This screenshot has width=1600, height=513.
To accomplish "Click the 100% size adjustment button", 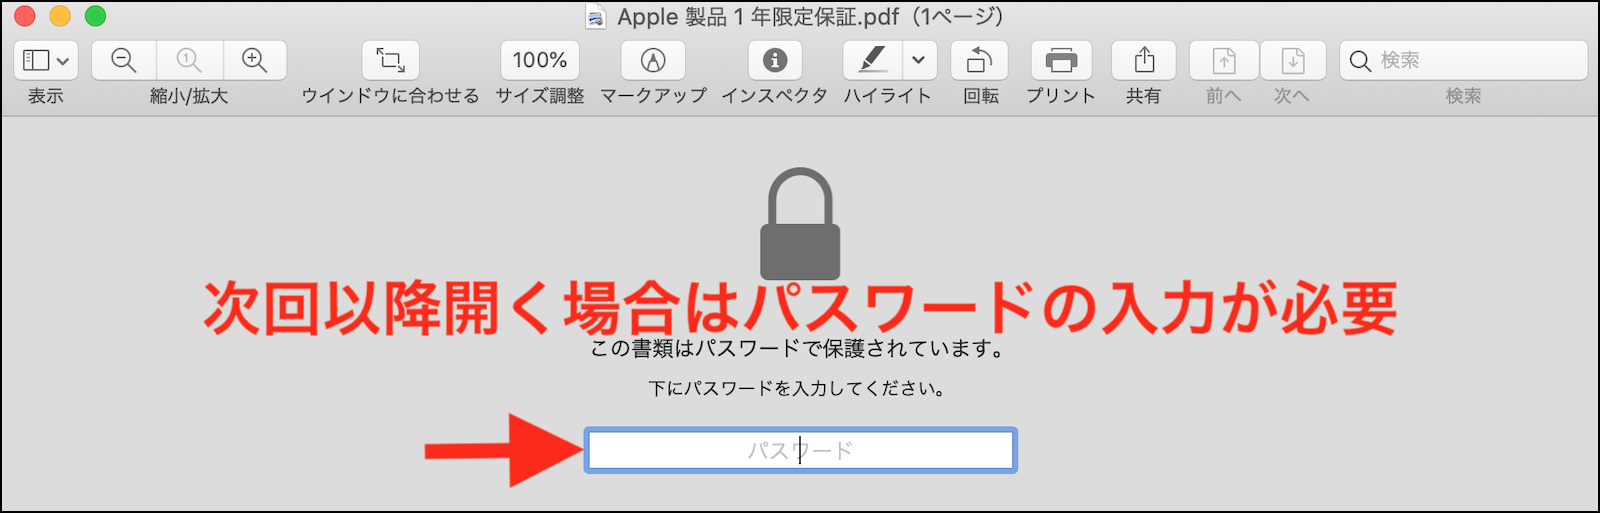I will point(540,61).
